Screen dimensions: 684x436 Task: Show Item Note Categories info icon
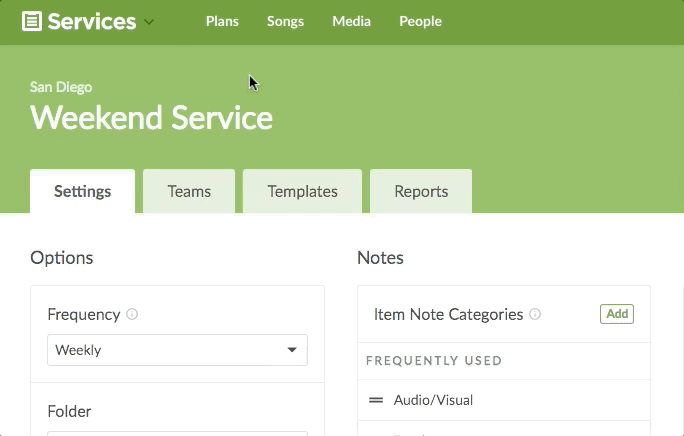535,314
